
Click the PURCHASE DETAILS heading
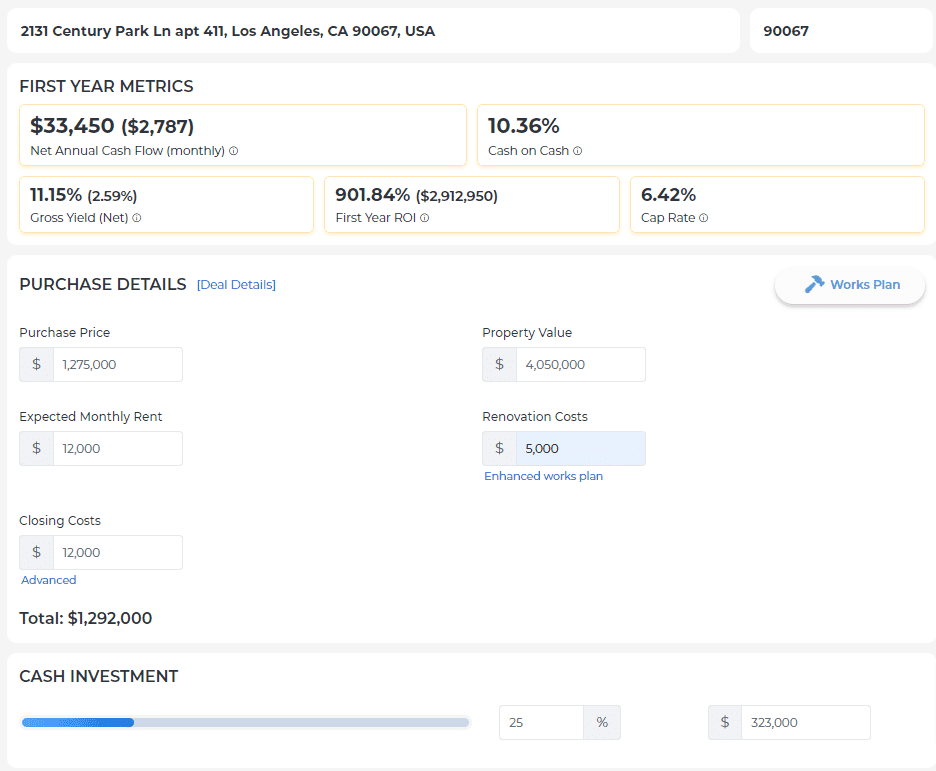pyautogui.click(x=103, y=285)
